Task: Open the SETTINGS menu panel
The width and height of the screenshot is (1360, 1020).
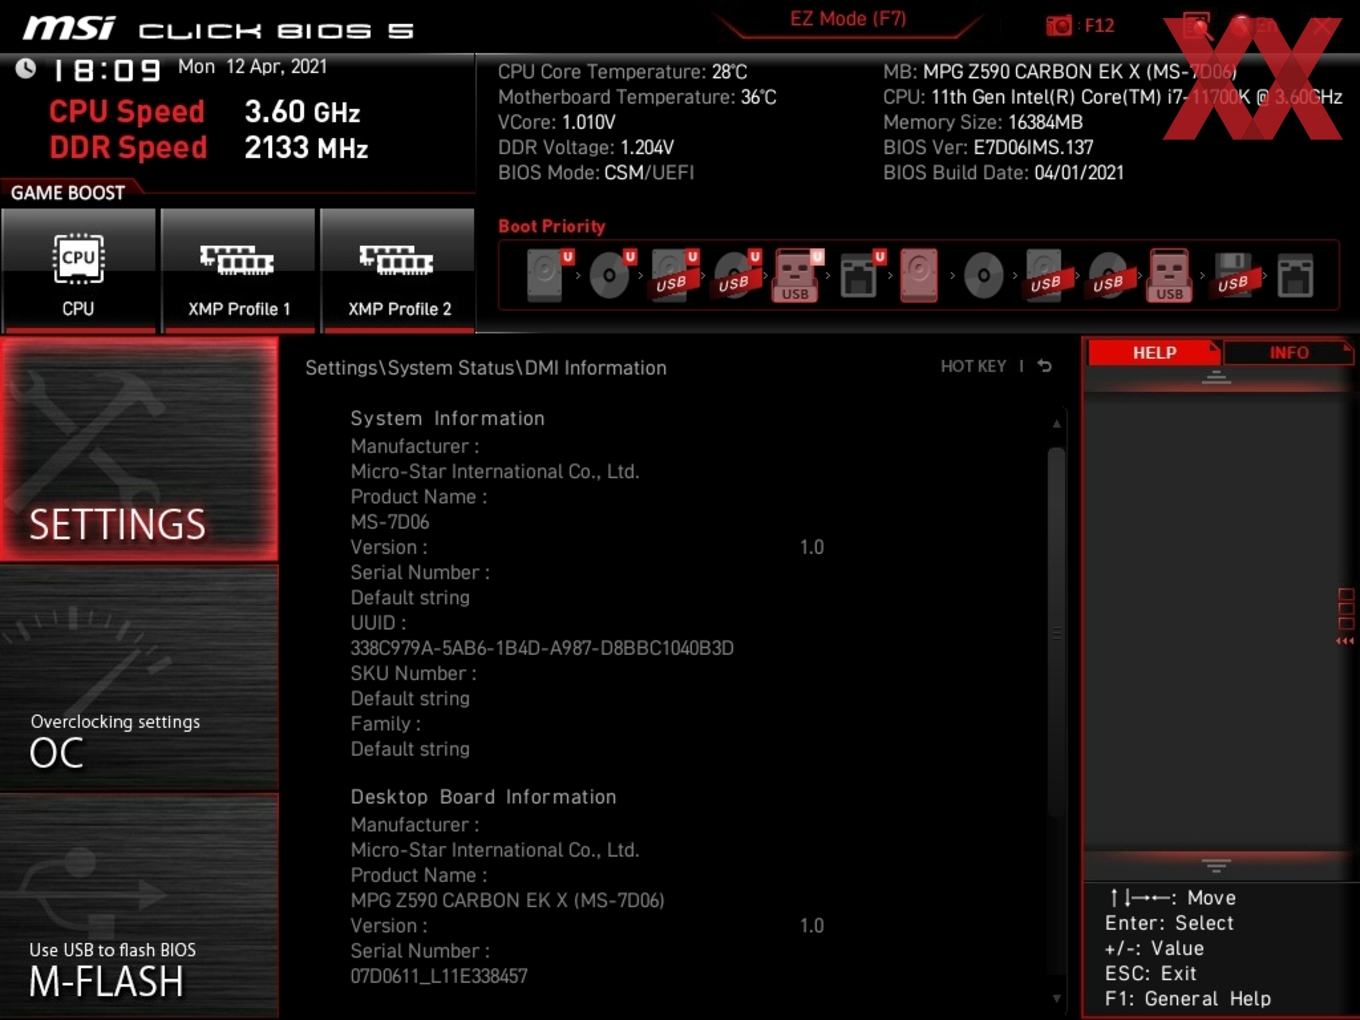Action: click(x=139, y=449)
